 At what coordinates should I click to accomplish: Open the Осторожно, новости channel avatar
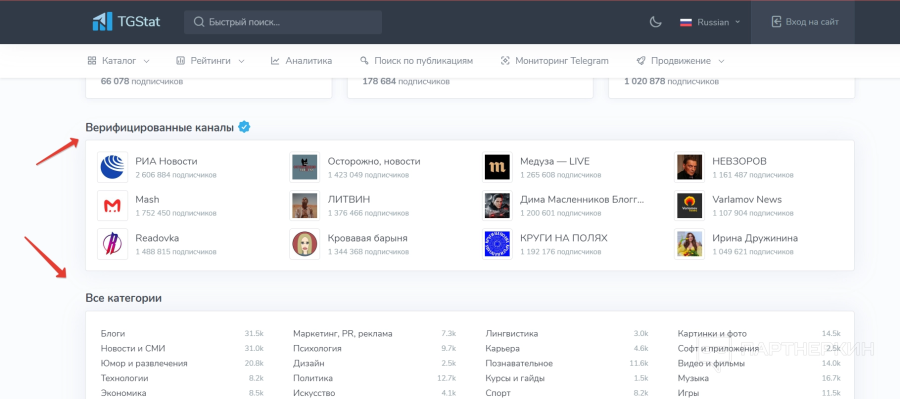[304, 167]
